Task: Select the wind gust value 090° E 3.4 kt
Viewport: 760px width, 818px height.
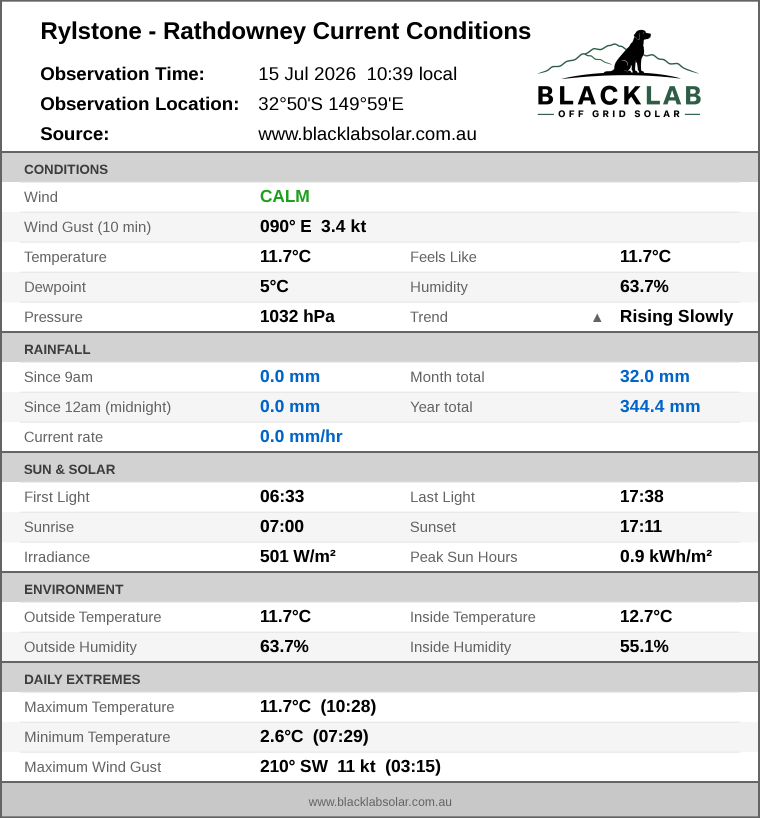Action: 313,226
